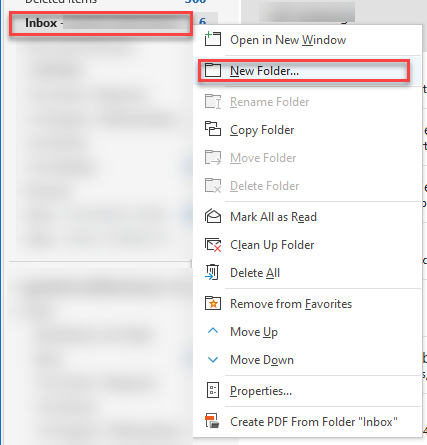Click the Properties icon
Image resolution: width=427 pixels, height=445 pixels.
[213, 390]
